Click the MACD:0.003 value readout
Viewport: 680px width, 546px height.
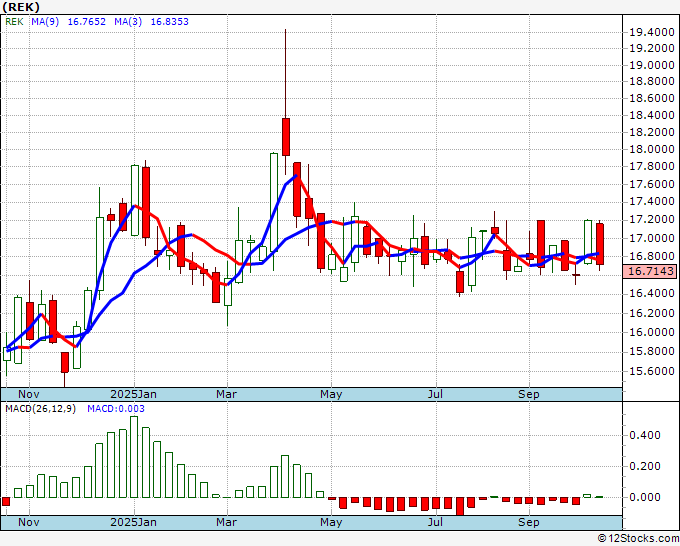click(115, 409)
